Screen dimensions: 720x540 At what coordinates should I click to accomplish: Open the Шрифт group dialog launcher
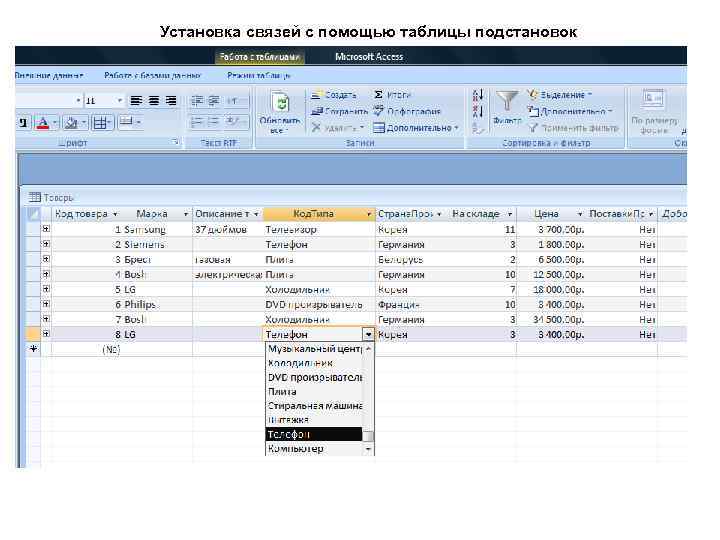point(175,142)
